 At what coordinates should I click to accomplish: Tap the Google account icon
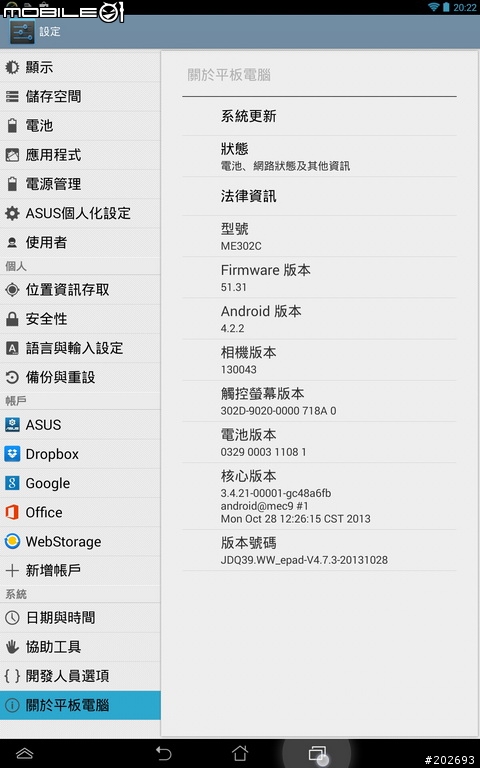(12, 483)
